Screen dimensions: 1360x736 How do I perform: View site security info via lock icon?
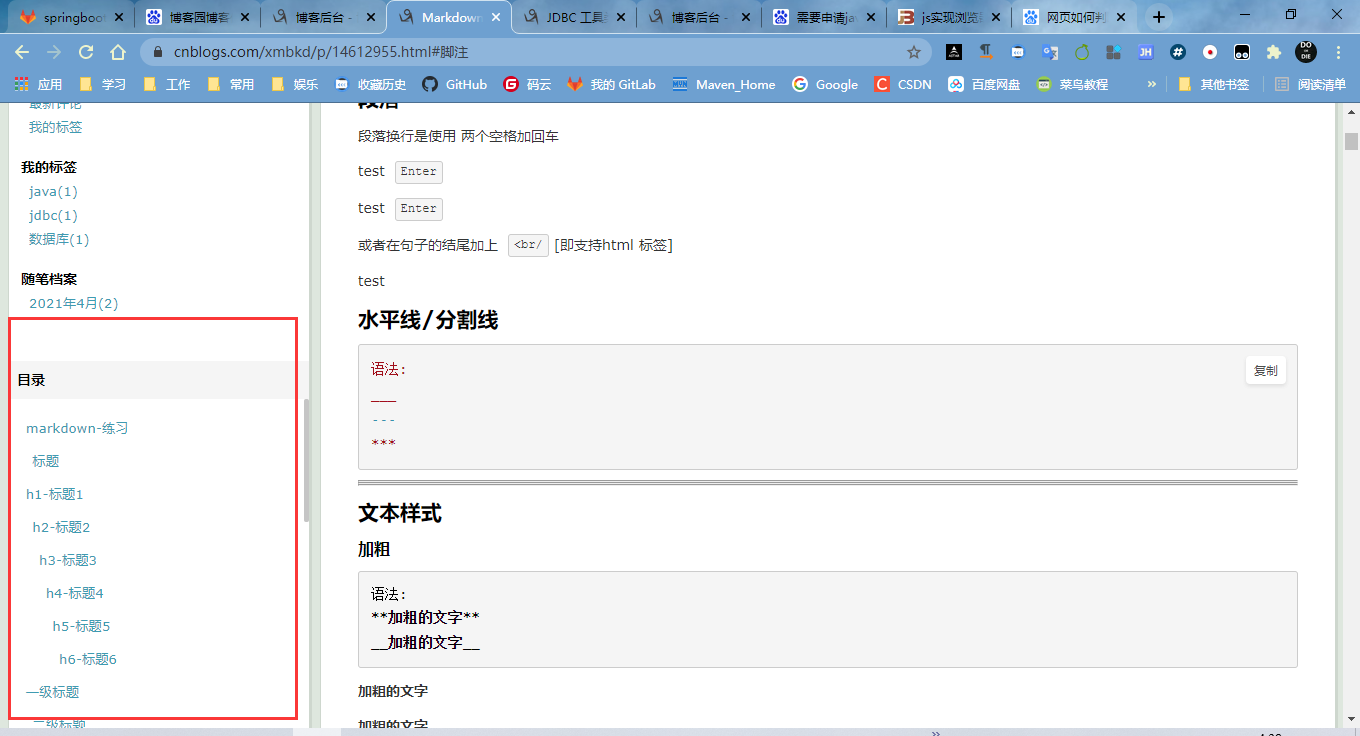[158, 52]
